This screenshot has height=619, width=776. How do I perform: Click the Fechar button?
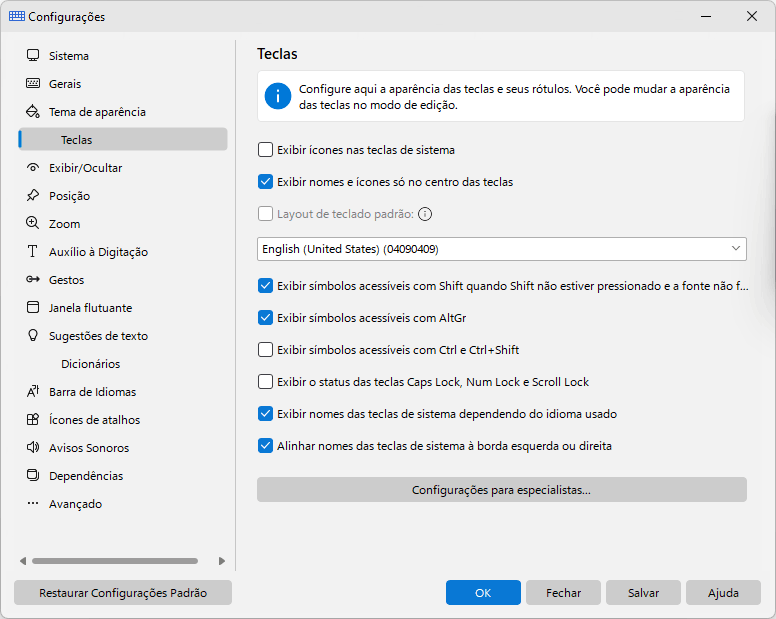point(563,592)
